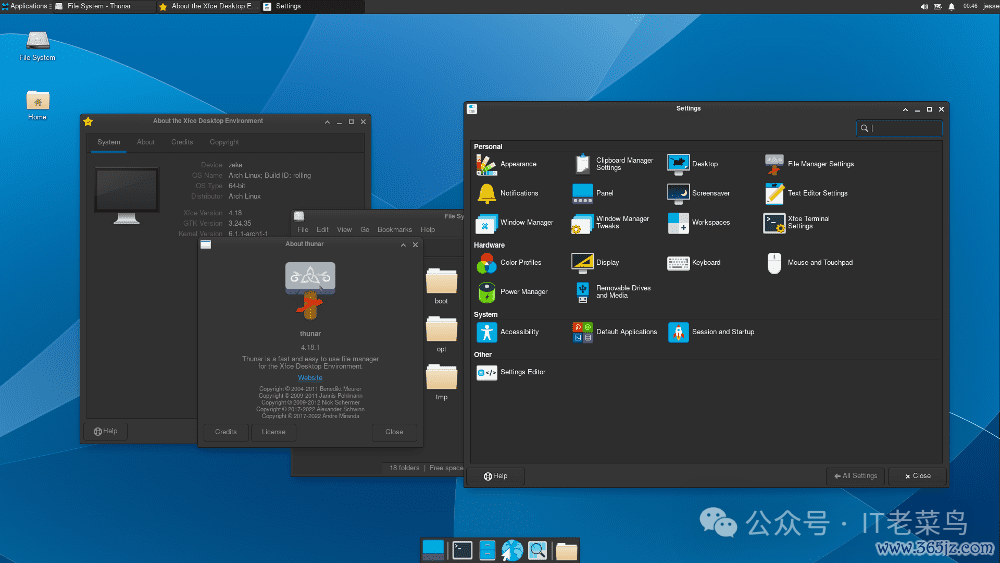Open Keyboard settings

[x=694, y=263]
